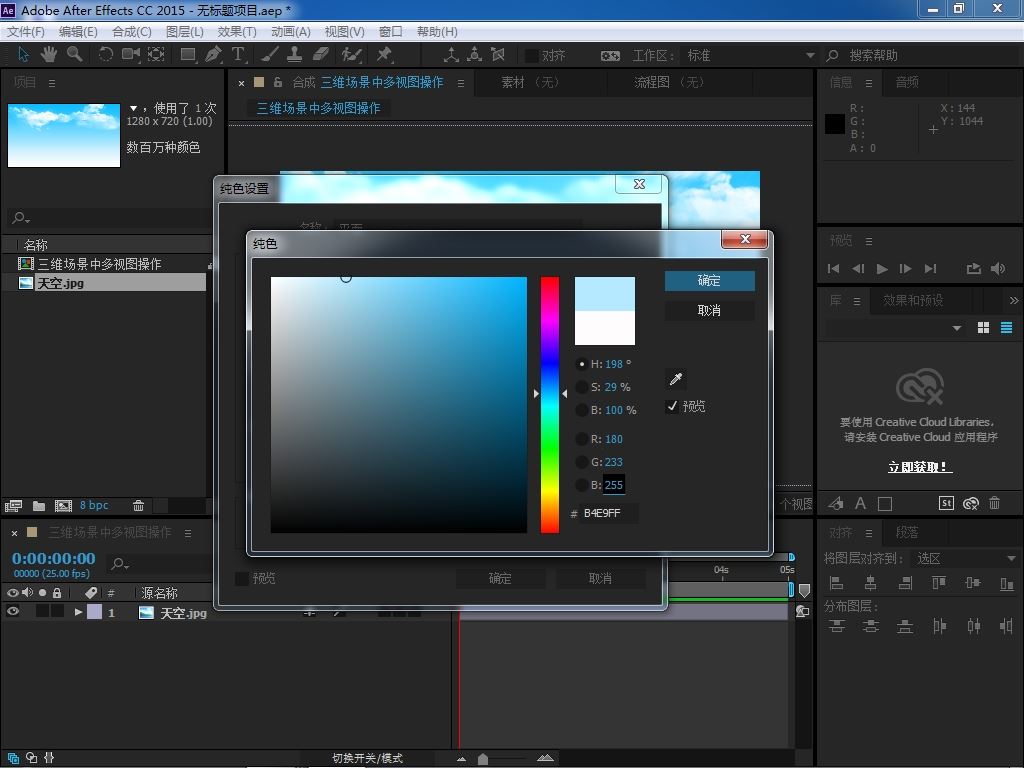Click 取消 in the color picker dialog
This screenshot has width=1024, height=768.
(x=709, y=311)
